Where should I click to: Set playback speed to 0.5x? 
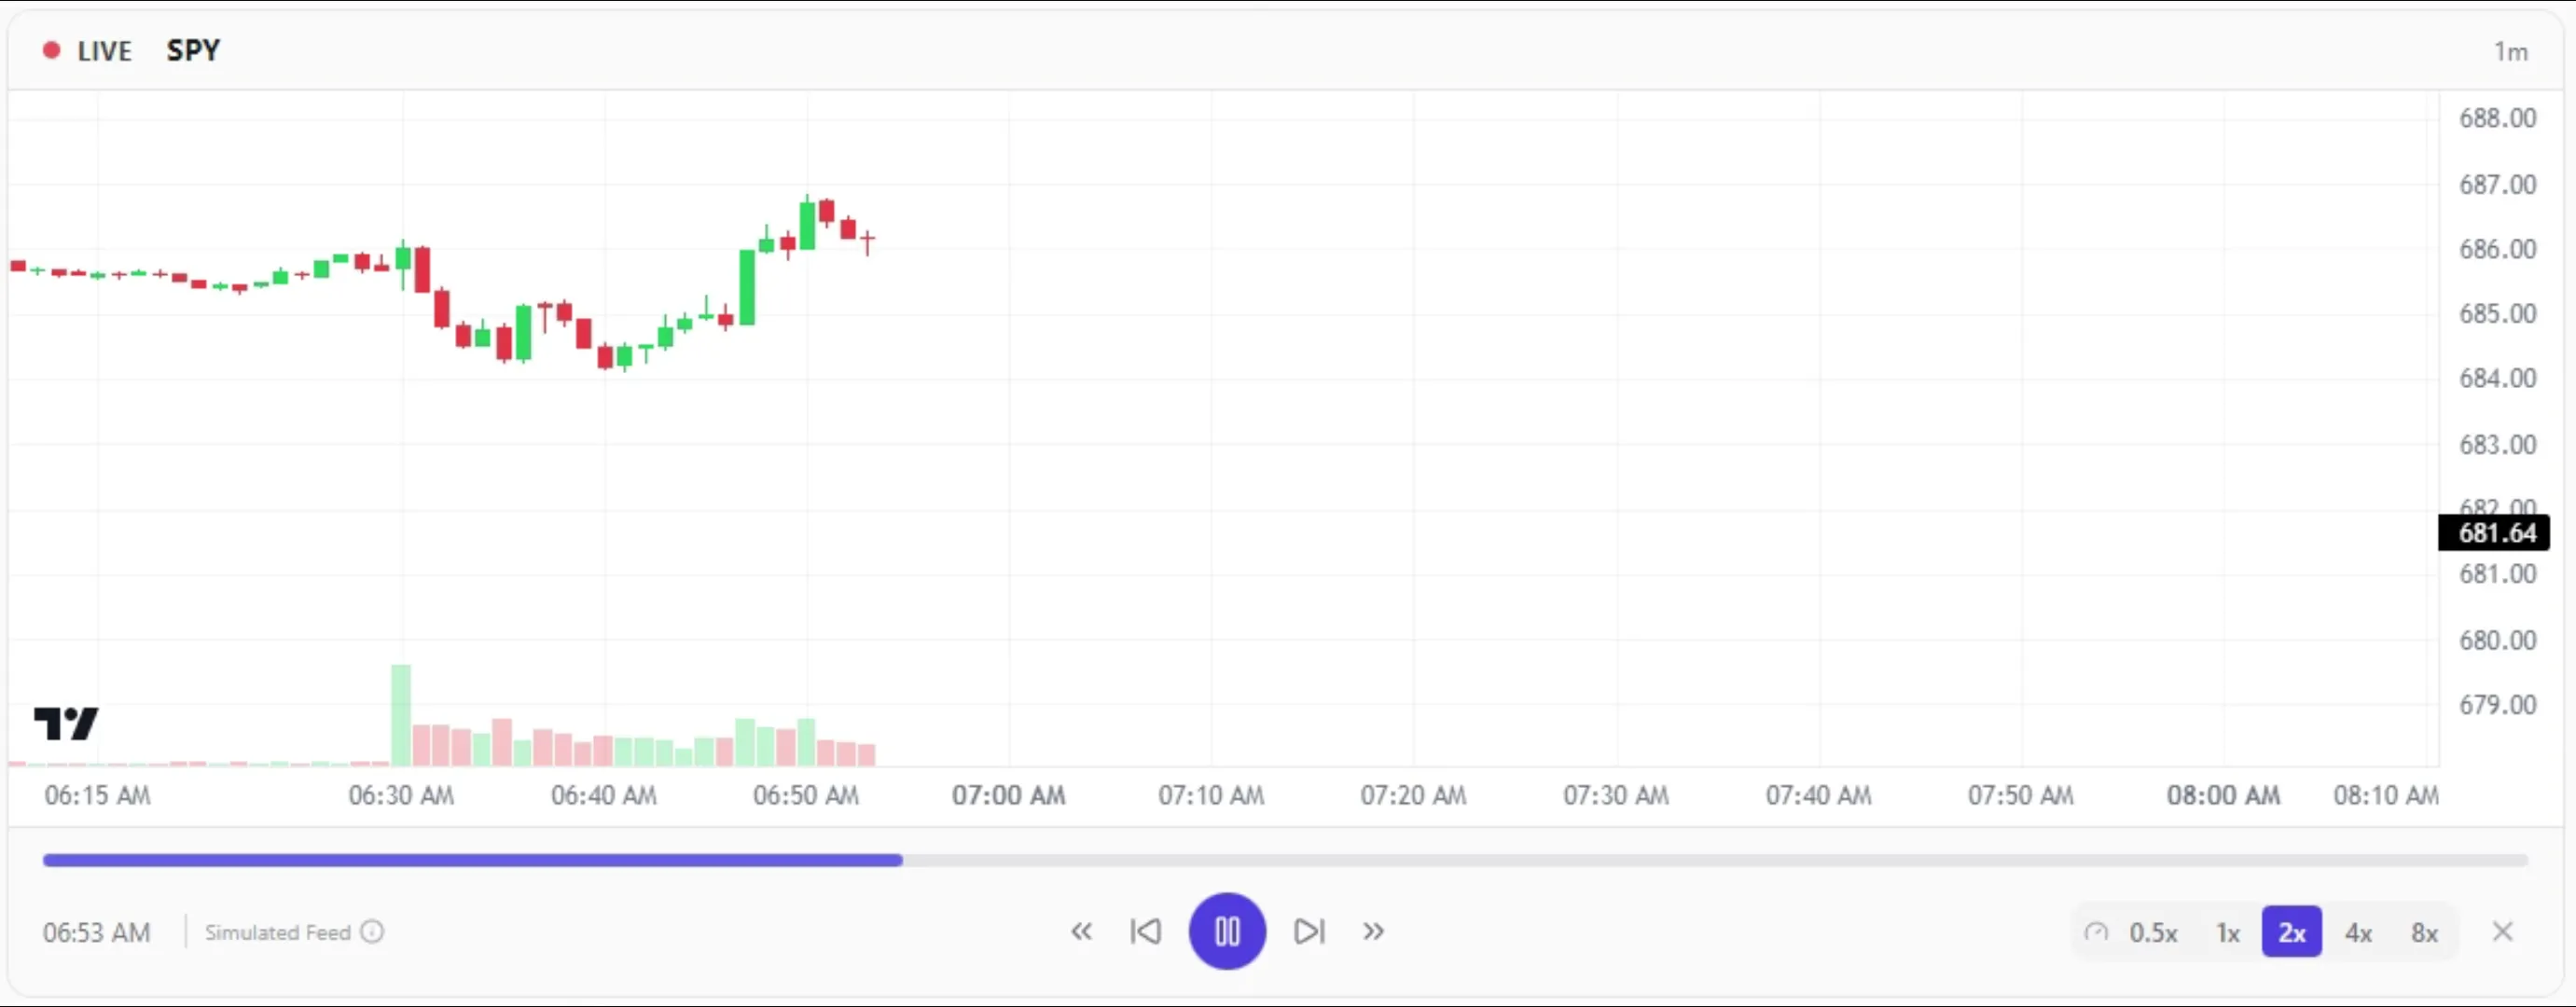point(2153,933)
